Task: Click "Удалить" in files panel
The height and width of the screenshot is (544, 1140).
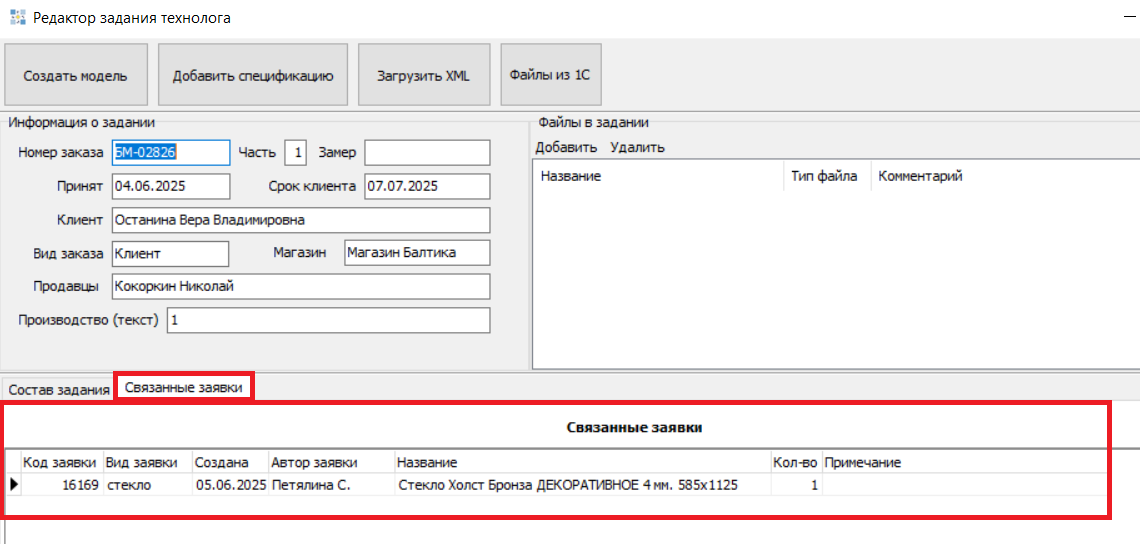Action: click(x=637, y=148)
